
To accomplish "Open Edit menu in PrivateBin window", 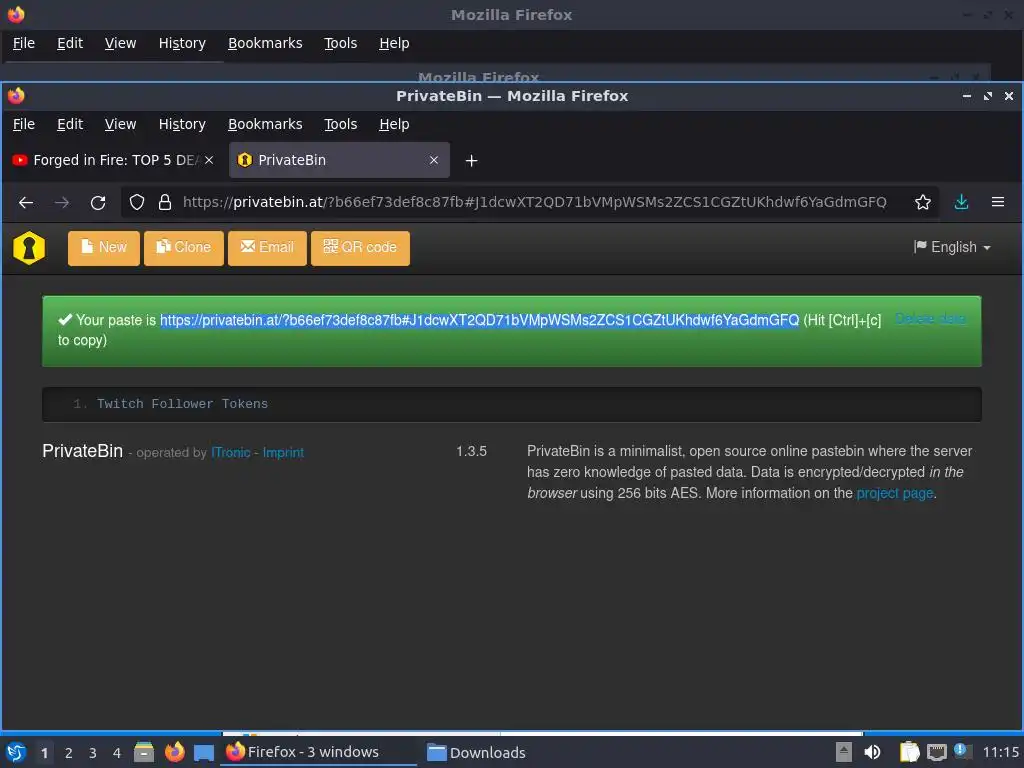I will (70, 124).
